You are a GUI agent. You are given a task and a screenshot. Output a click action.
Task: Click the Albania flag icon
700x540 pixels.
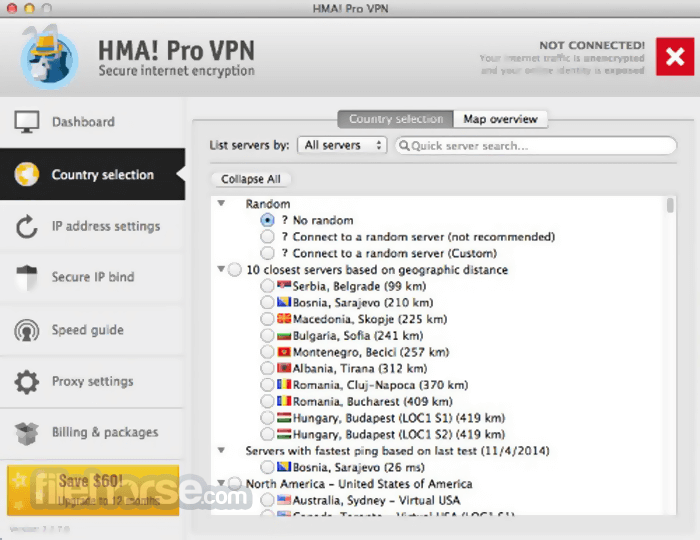[x=284, y=368]
